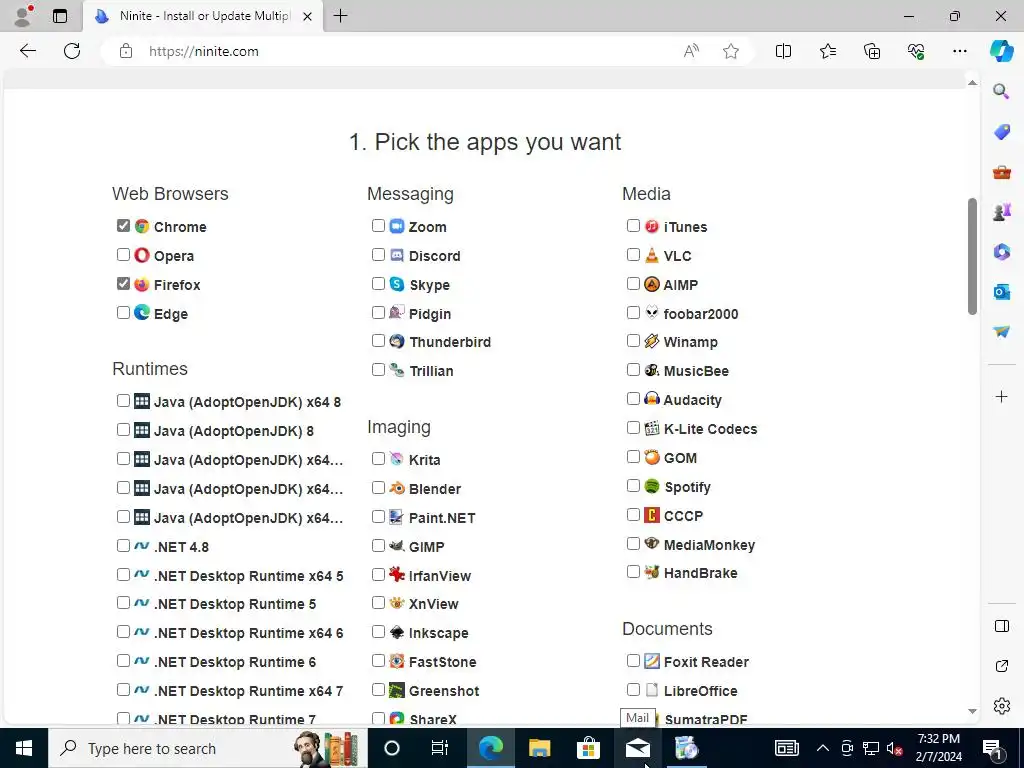Click the Zoom app icon
The image size is (1024, 768).
[397, 226]
